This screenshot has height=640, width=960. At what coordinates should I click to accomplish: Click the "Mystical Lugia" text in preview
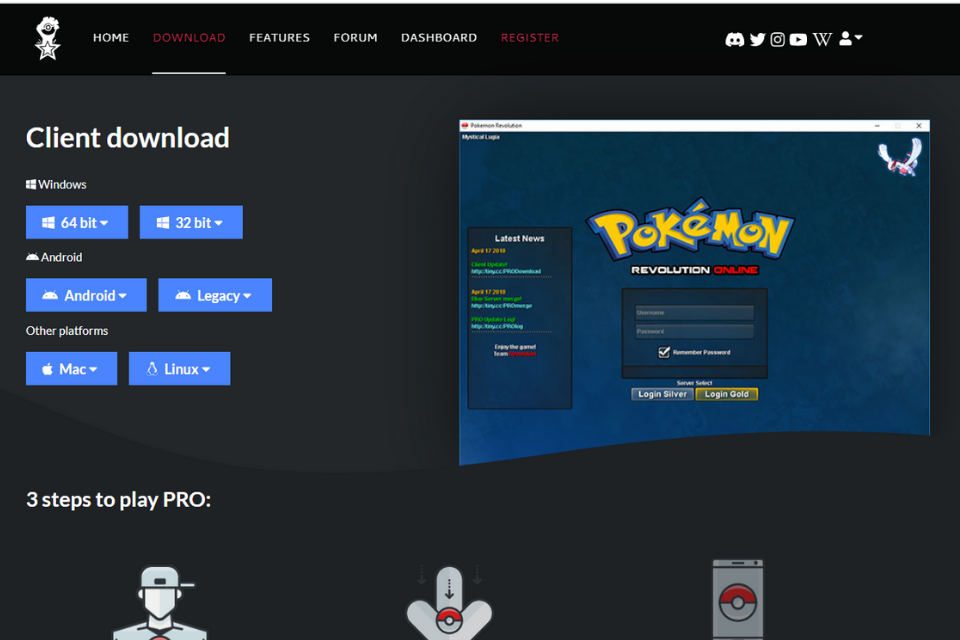coord(481,137)
